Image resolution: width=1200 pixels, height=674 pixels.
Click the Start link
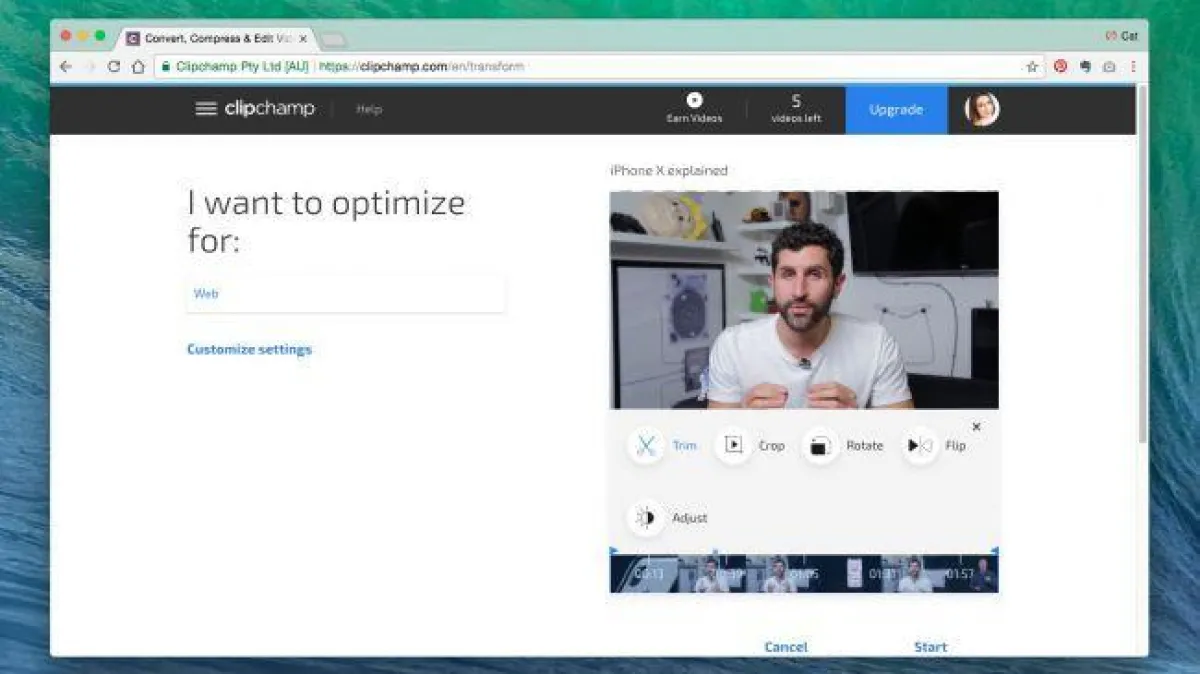pyautogui.click(x=930, y=647)
